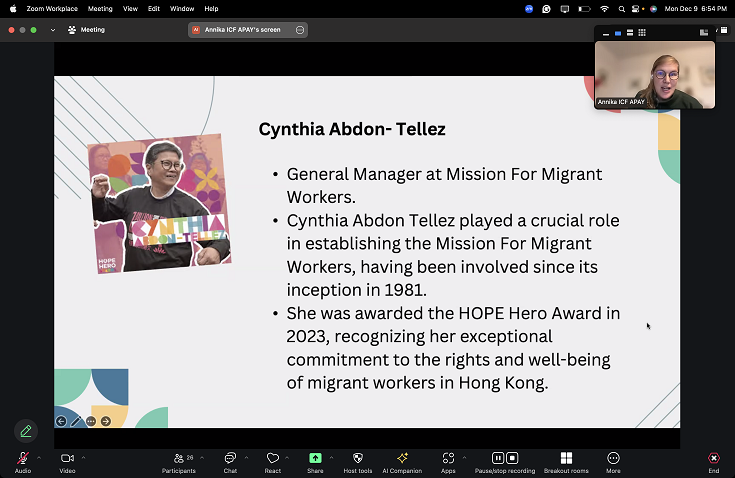Open Breakout rooms
The width and height of the screenshot is (735, 478).
pyautogui.click(x=566, y=462)
